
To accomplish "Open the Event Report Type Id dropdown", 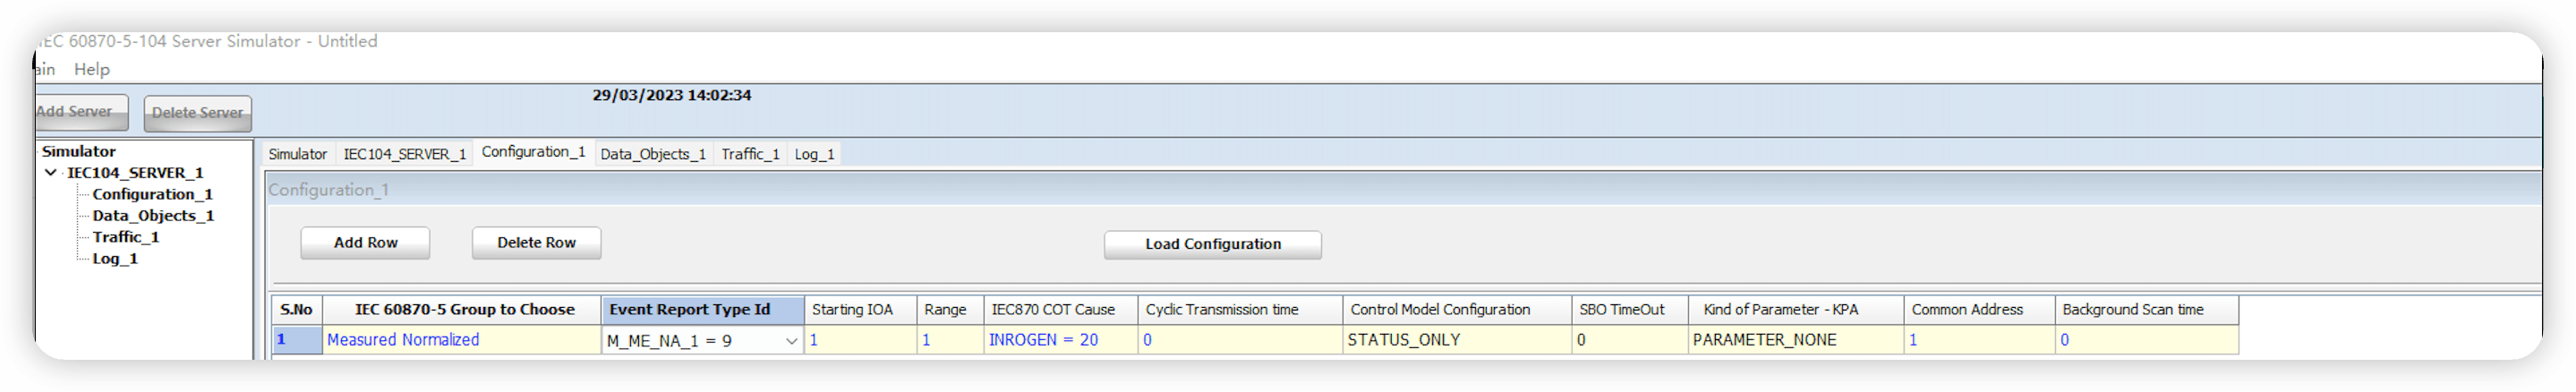I will 791,341.
